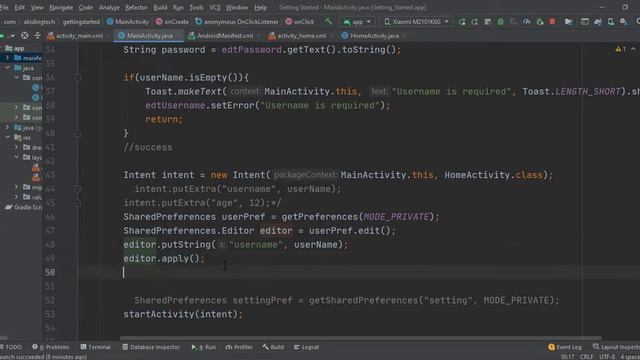Open the Database Inspector tool window
640x360 pixels.
[x=151, y=347]
